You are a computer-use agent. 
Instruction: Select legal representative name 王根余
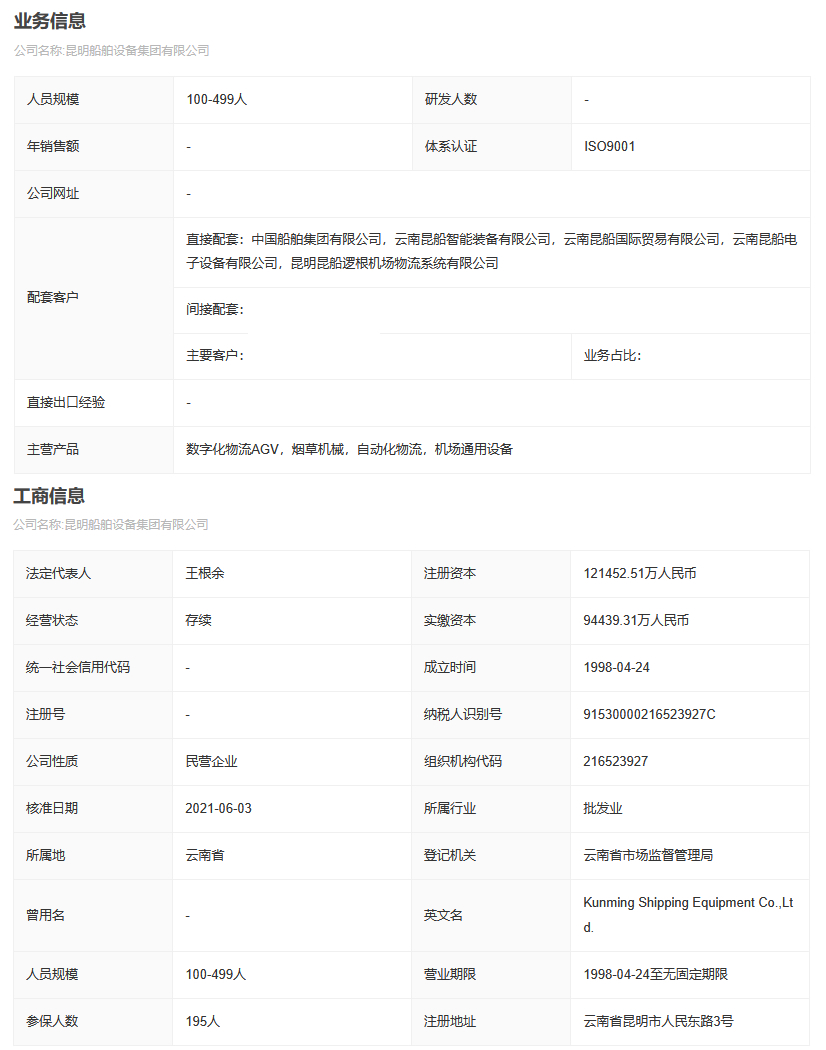[x=205, y=574]
